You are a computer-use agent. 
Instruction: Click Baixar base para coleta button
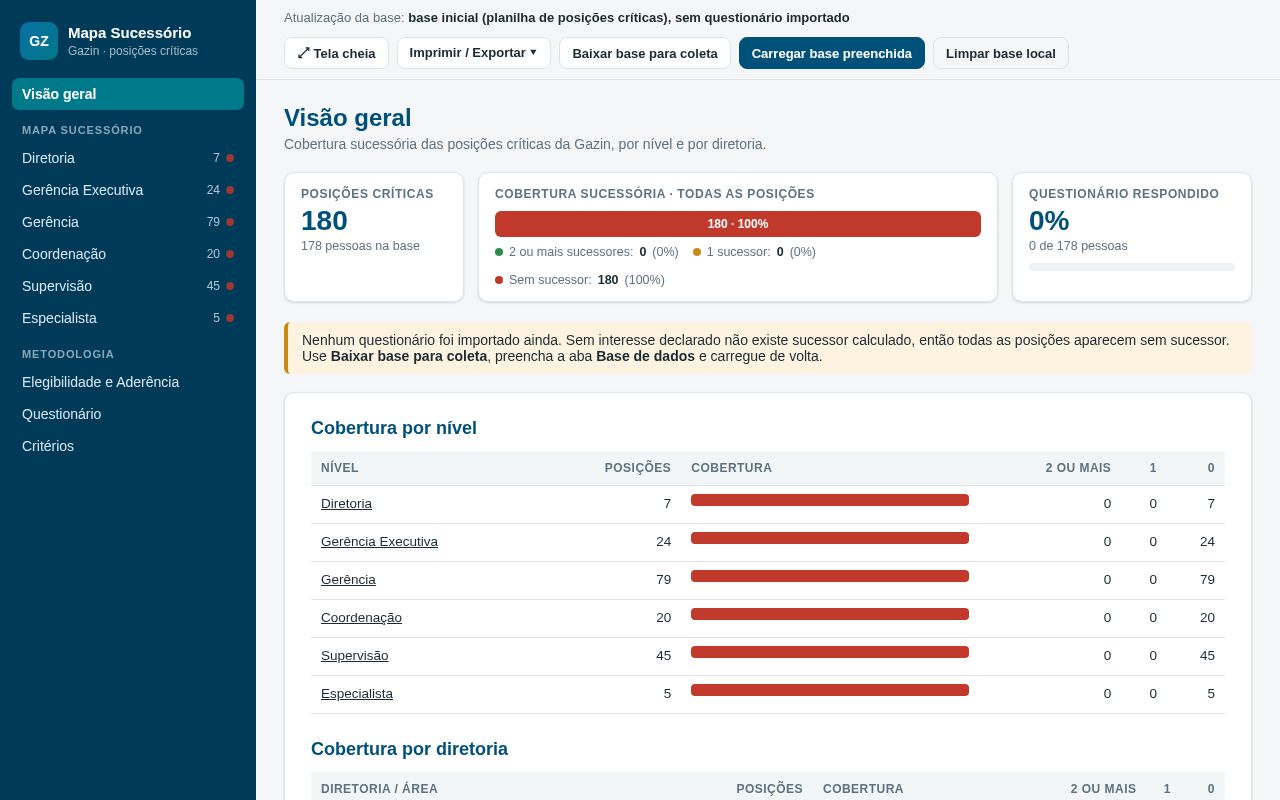click(645, 53)
